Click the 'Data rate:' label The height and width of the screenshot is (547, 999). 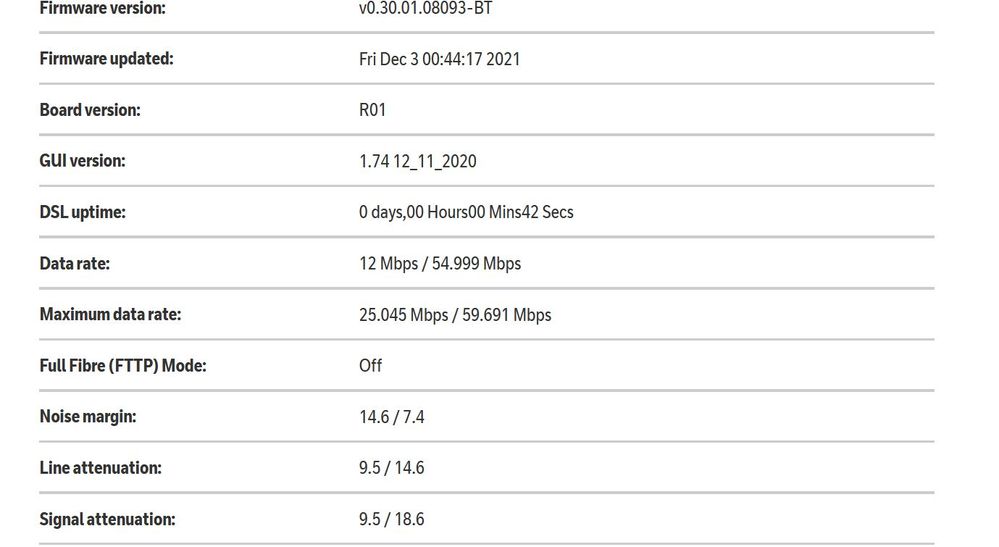tap(74, 264)
